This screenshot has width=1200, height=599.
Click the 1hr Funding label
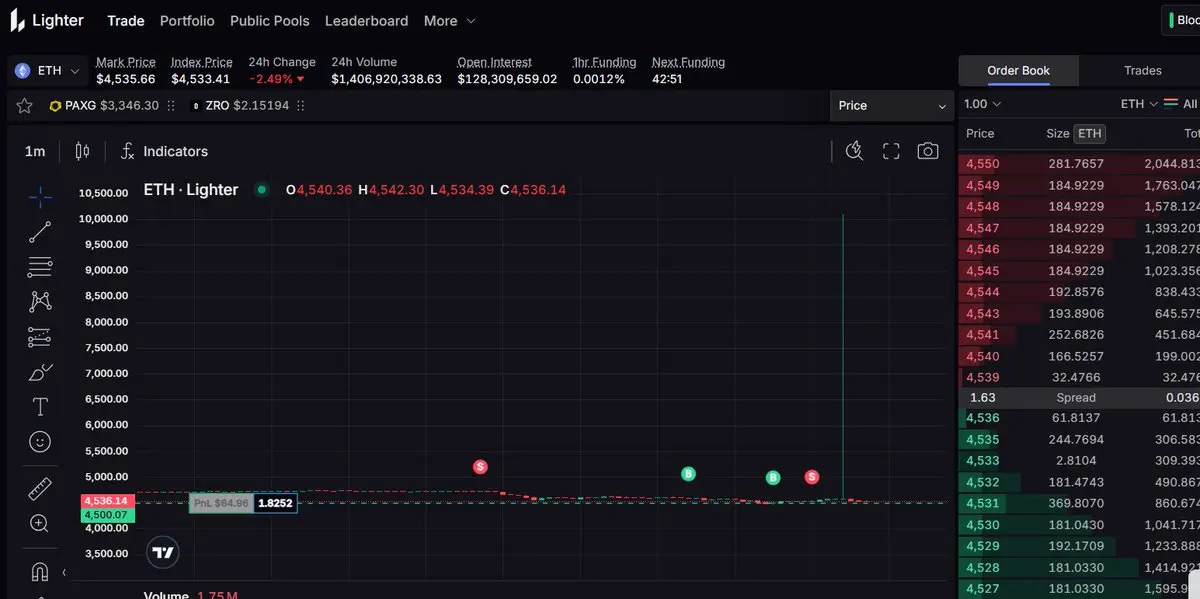coord(604,62)
